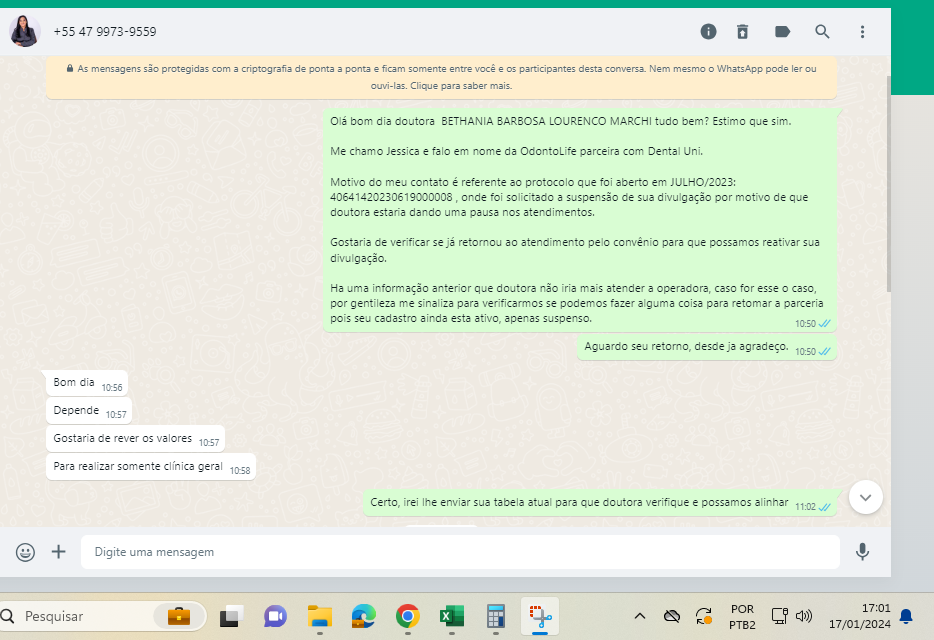This screenshot has width=934, height=640.
Task: Show hidden tray icons chevron
Action: [x=640, y=616]
